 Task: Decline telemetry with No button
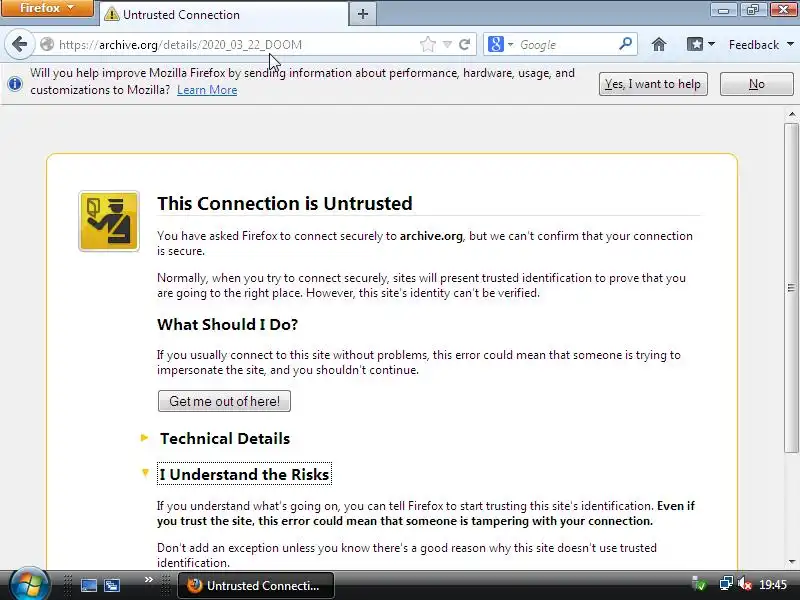click(x=757, y=84)
